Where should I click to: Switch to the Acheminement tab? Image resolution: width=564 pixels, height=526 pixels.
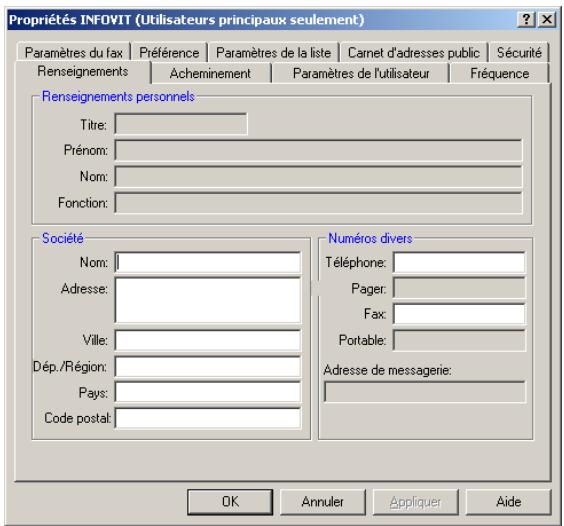pyautogui.click(x=210, y=73)
